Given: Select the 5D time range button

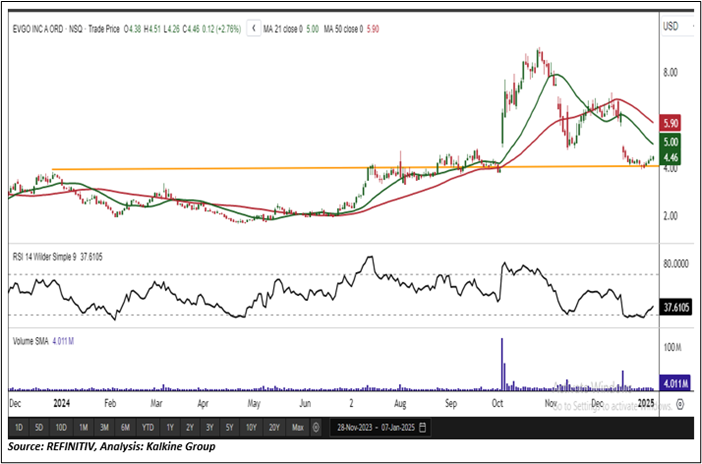Looking at the screenshot, I should (39, 428).
